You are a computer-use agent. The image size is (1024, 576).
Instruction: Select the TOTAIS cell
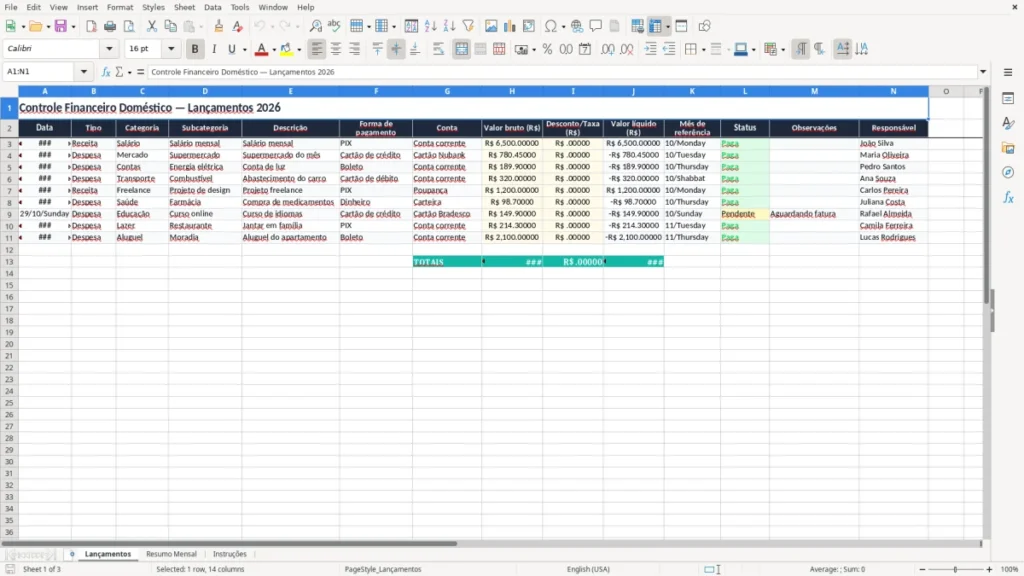click(447, 262)
